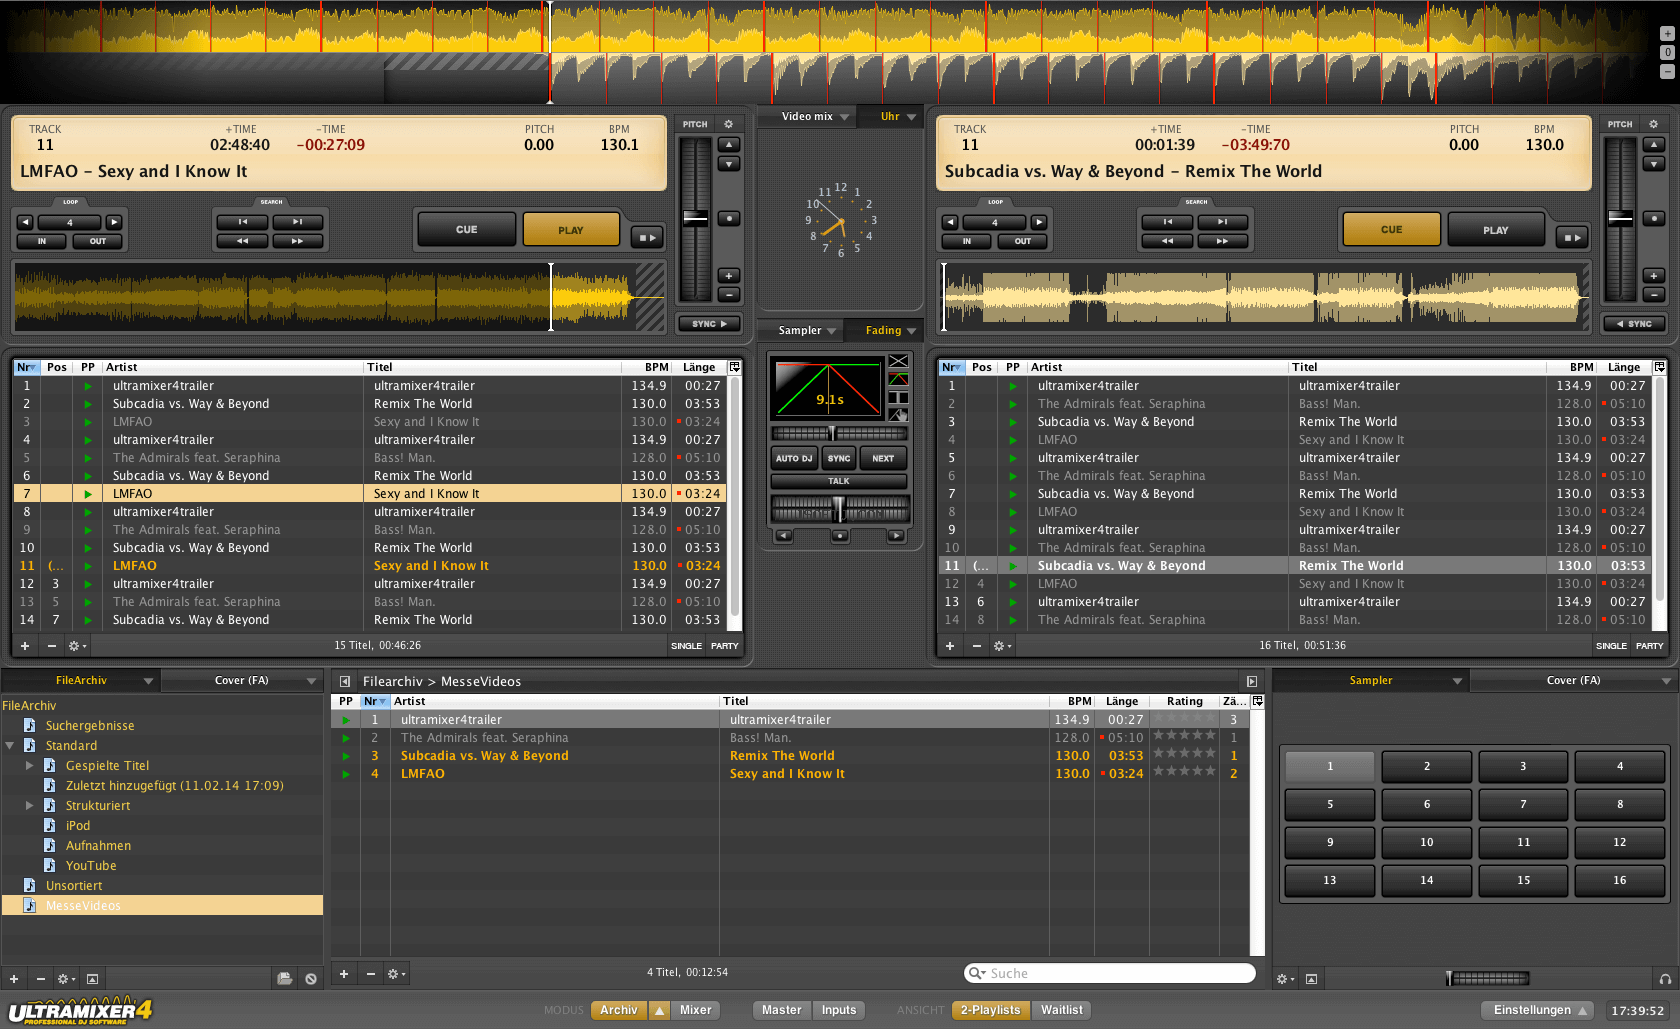Select the Aufnahmen archive folder

pos(98,845)
